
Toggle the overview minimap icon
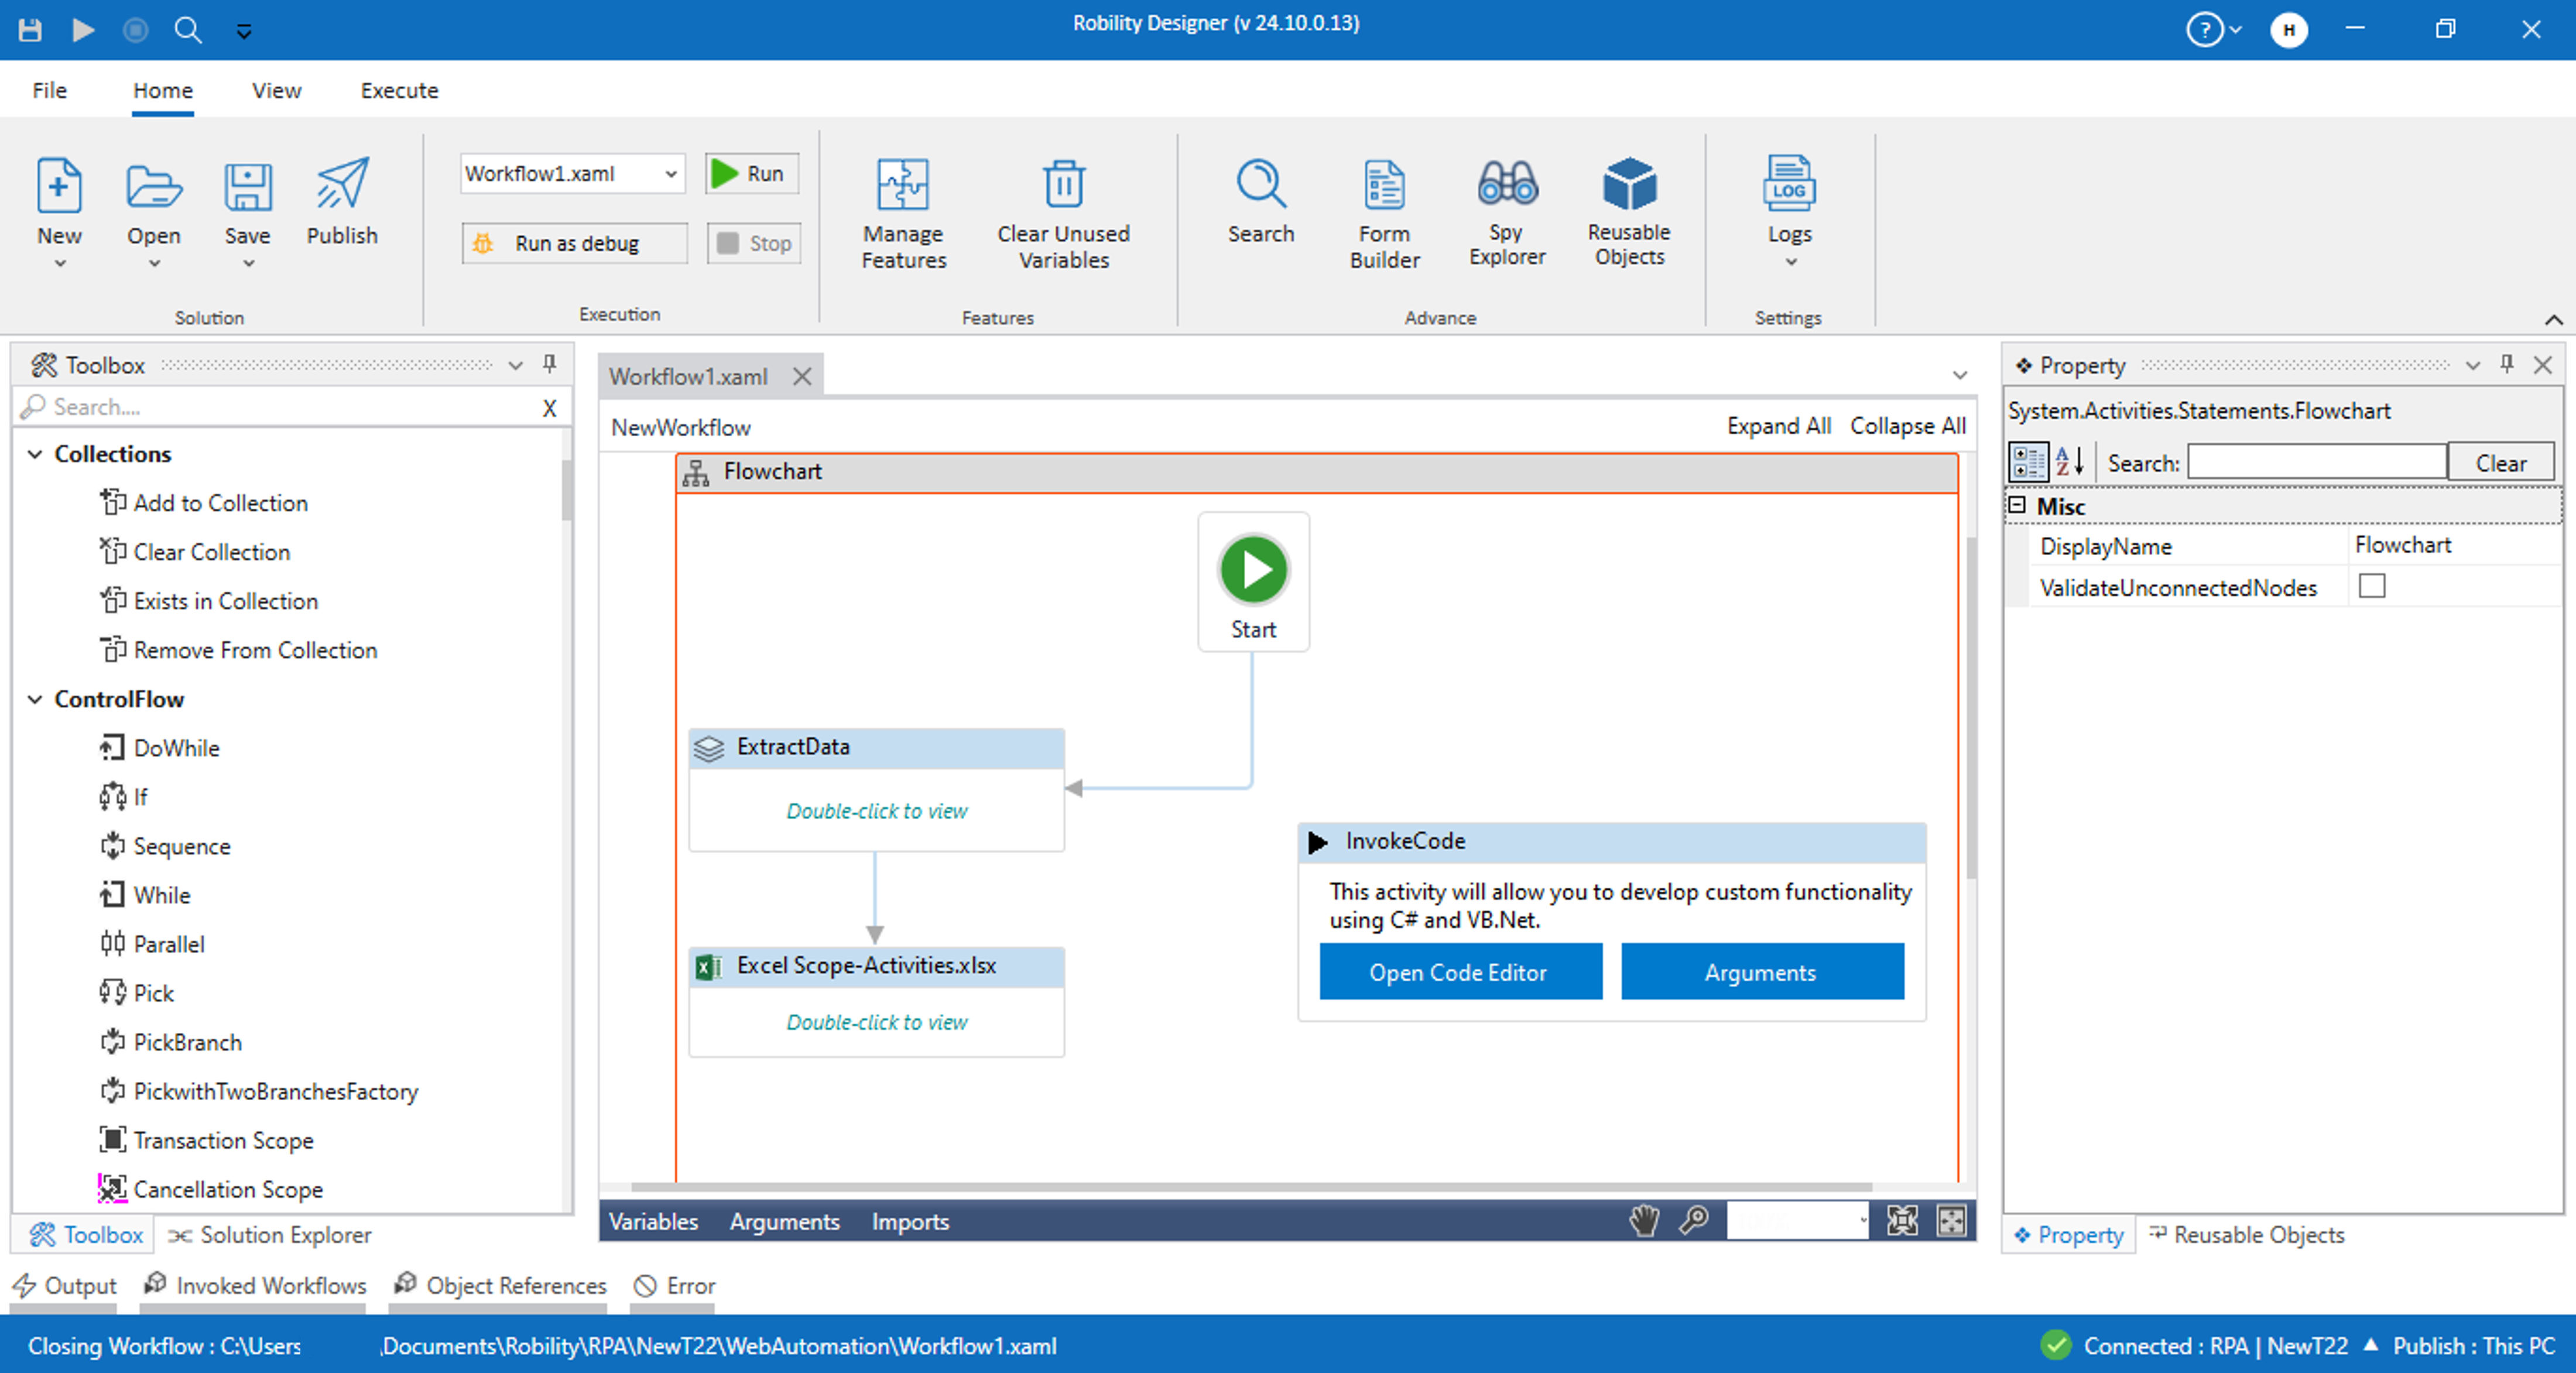pos(1951,1220)
